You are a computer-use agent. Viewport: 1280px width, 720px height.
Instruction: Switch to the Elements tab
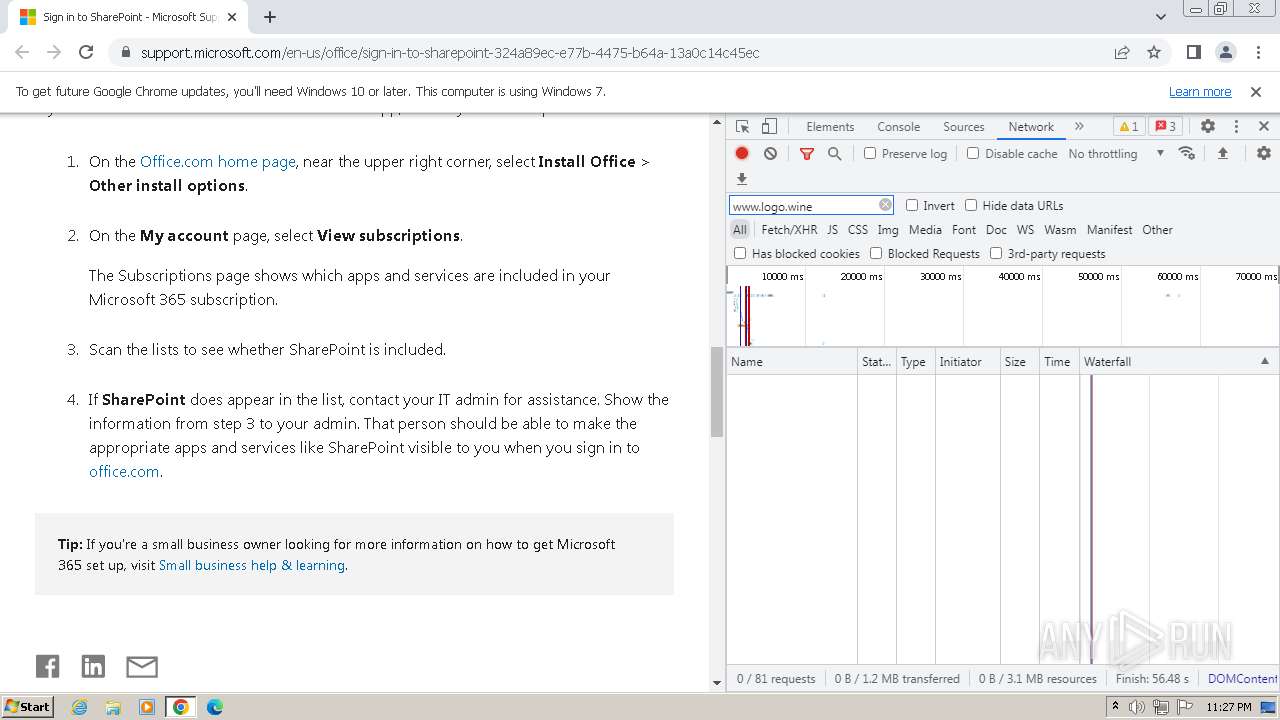(x=830, y=127)
